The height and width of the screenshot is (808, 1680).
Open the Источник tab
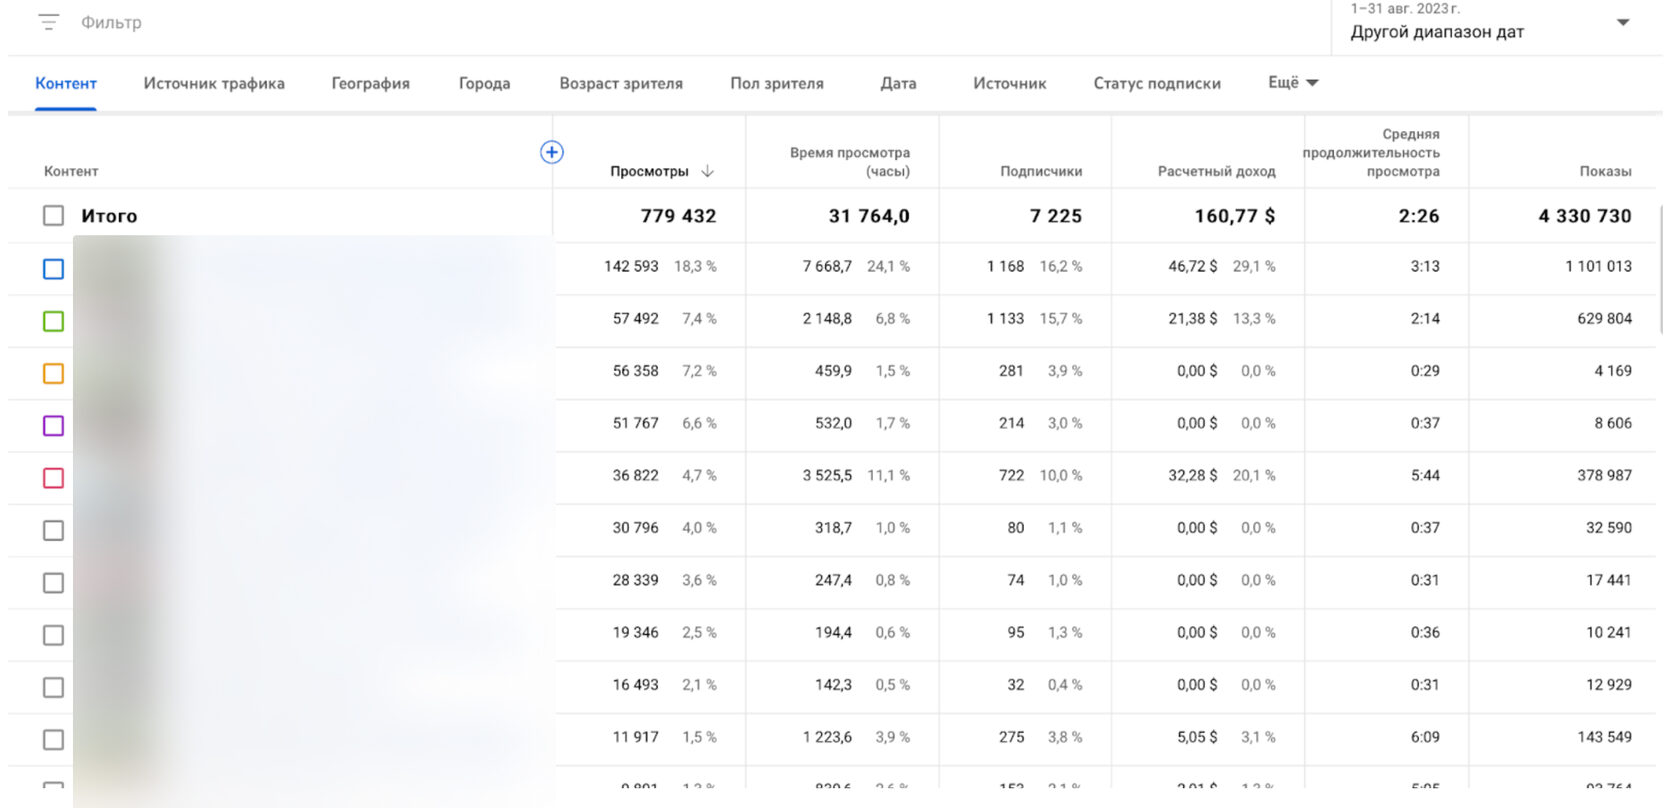[x=1010, y=84]
